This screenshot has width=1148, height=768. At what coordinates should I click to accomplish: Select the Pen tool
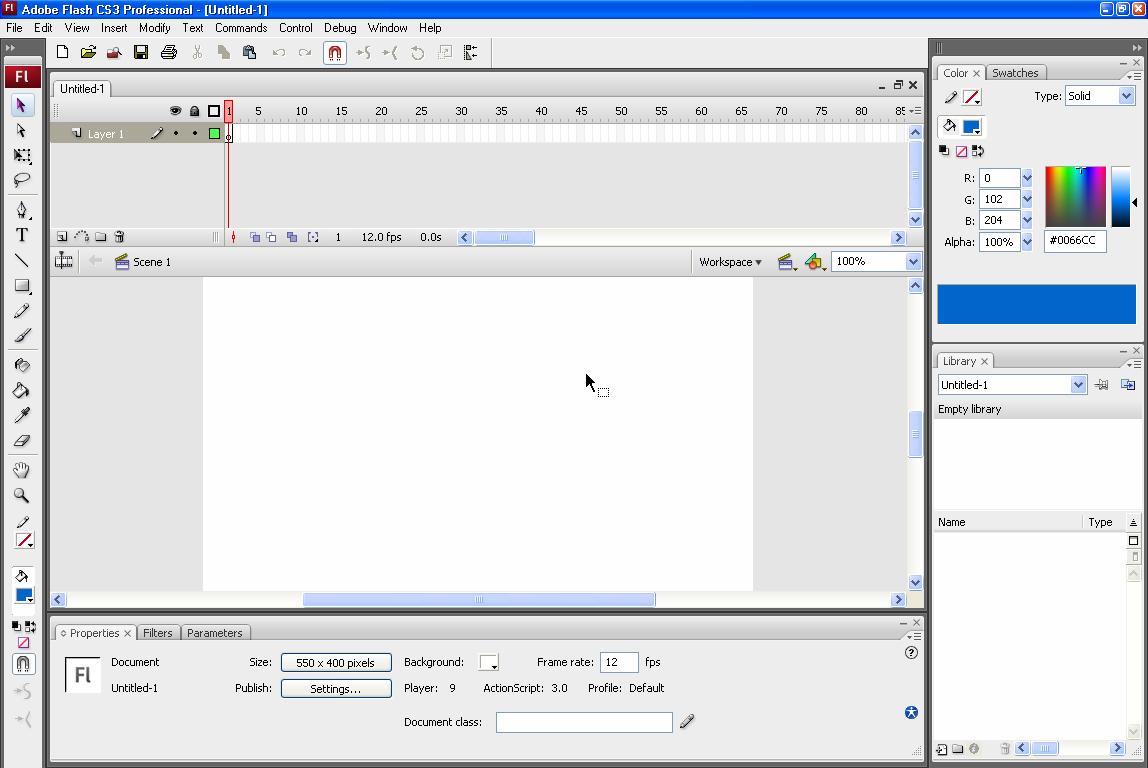click(x=21, y=208)
